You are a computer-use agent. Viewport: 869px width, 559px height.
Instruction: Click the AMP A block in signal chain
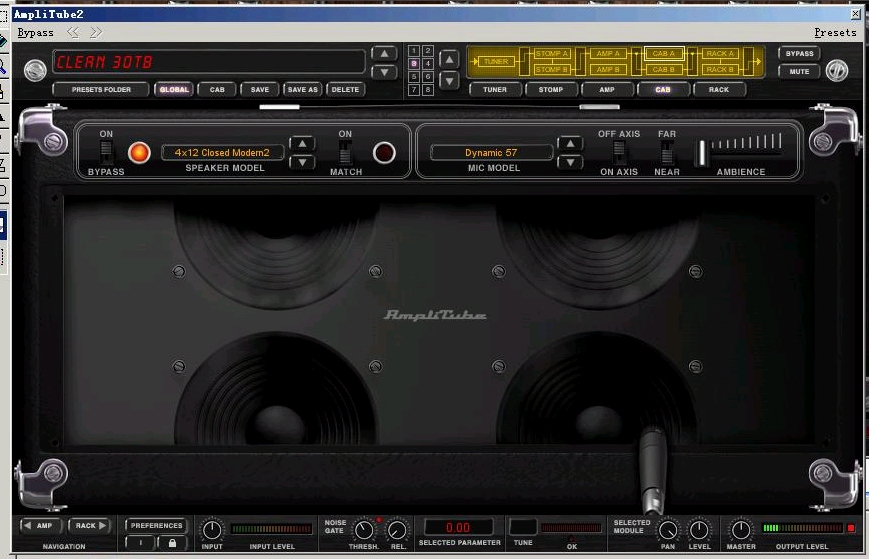(608, 54)
